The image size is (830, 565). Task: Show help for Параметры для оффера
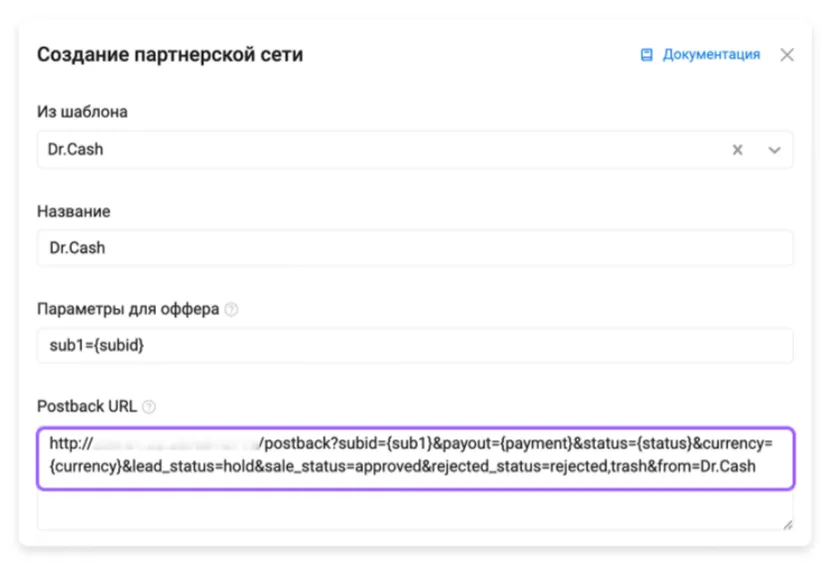point(231,309)
